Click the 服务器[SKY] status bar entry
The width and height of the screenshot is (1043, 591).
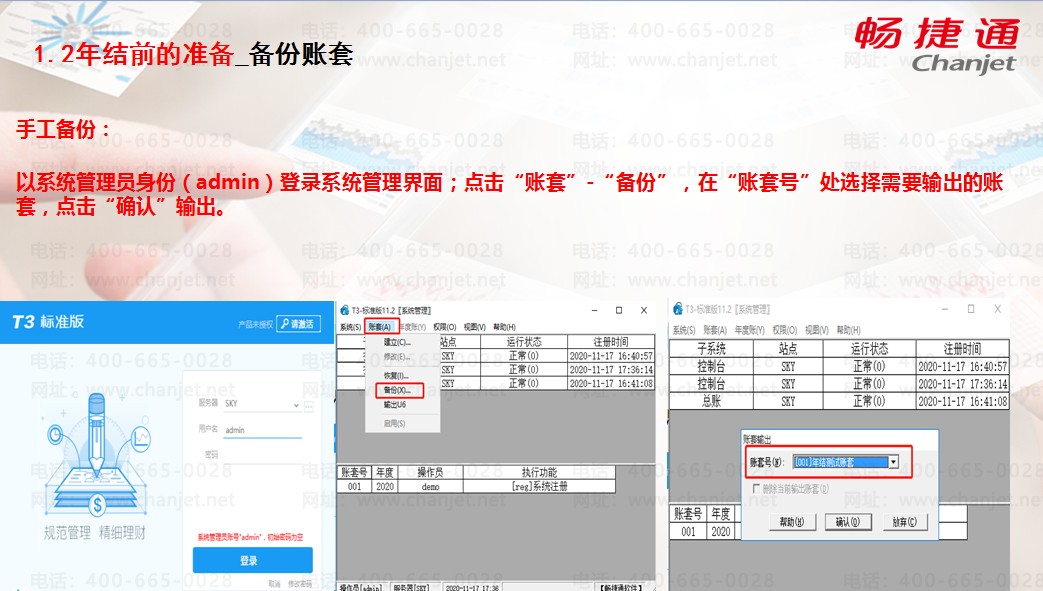pos(412,587)
